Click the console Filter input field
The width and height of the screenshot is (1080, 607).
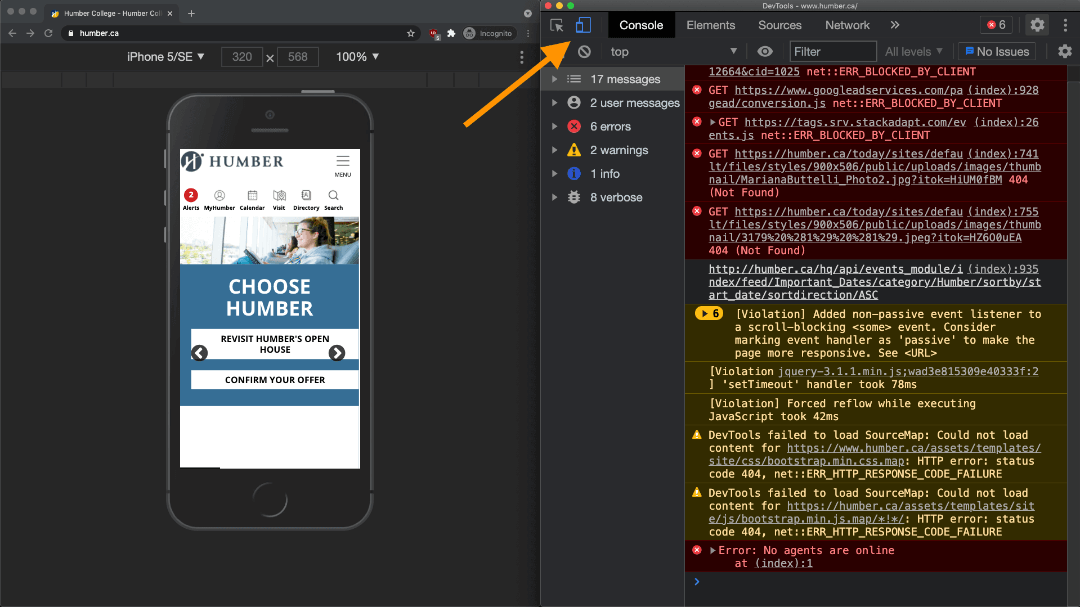pos(832,52)
